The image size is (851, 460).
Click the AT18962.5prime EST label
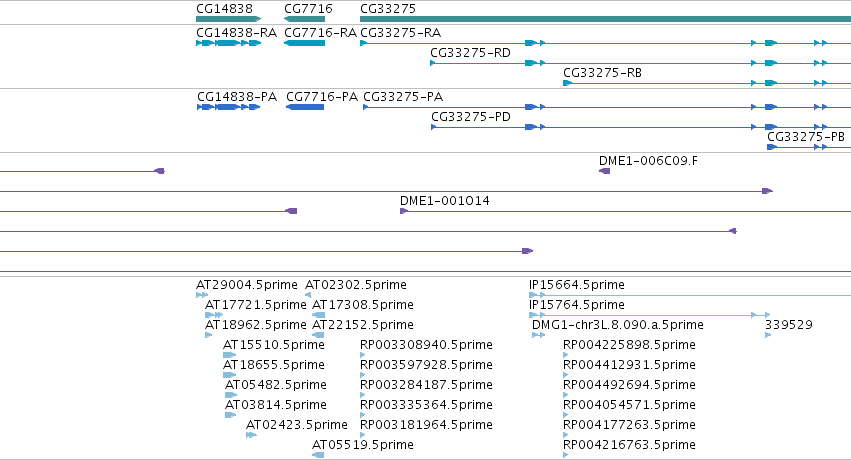click(x=256, y=325)
